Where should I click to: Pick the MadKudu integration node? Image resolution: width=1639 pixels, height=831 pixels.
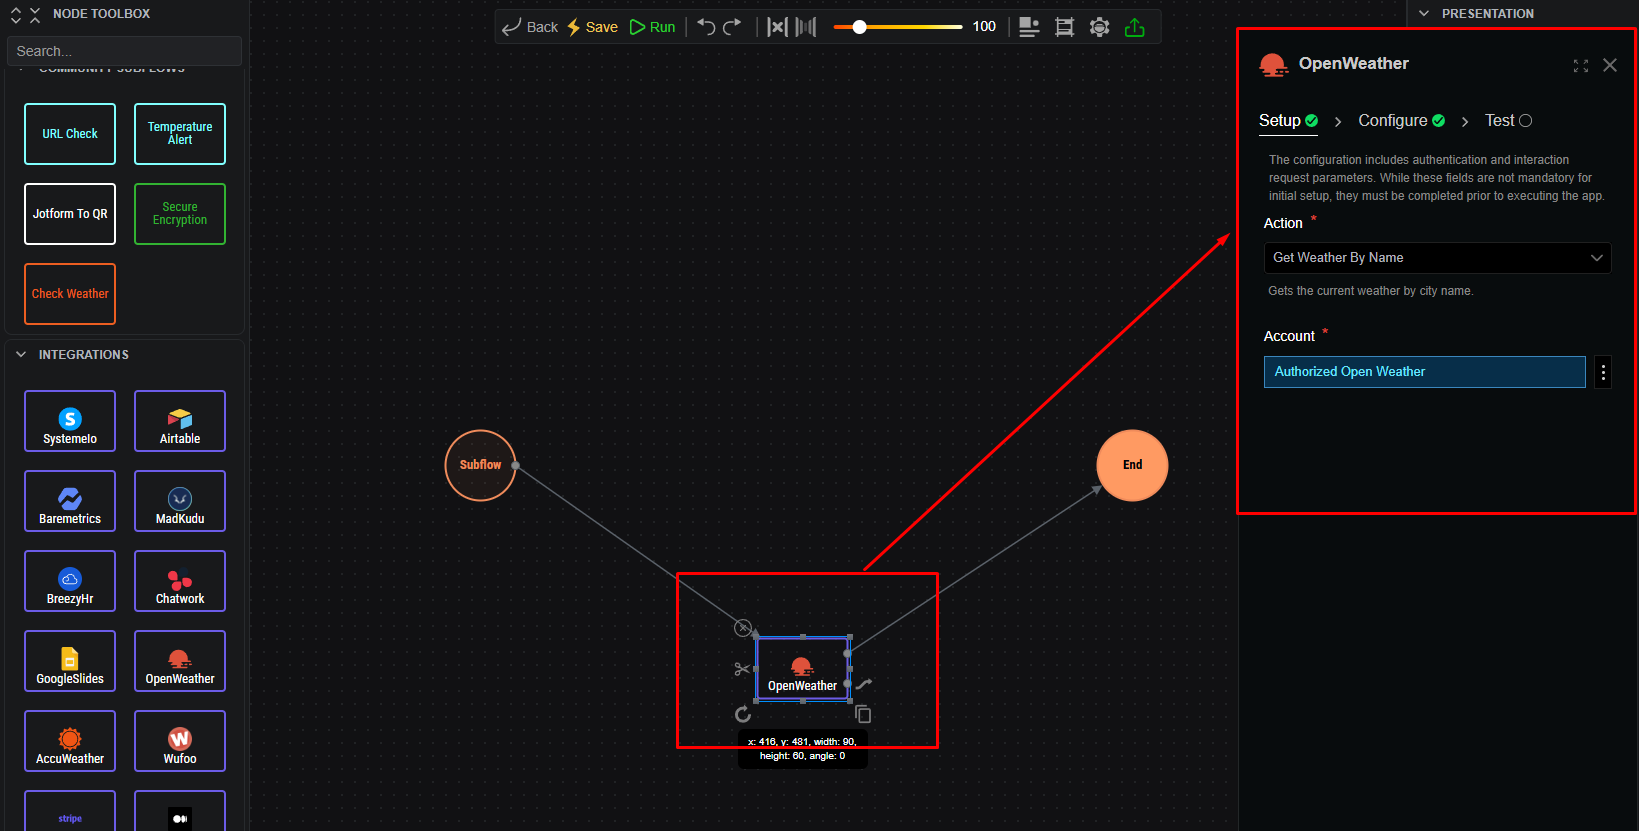tap(180, 501)
